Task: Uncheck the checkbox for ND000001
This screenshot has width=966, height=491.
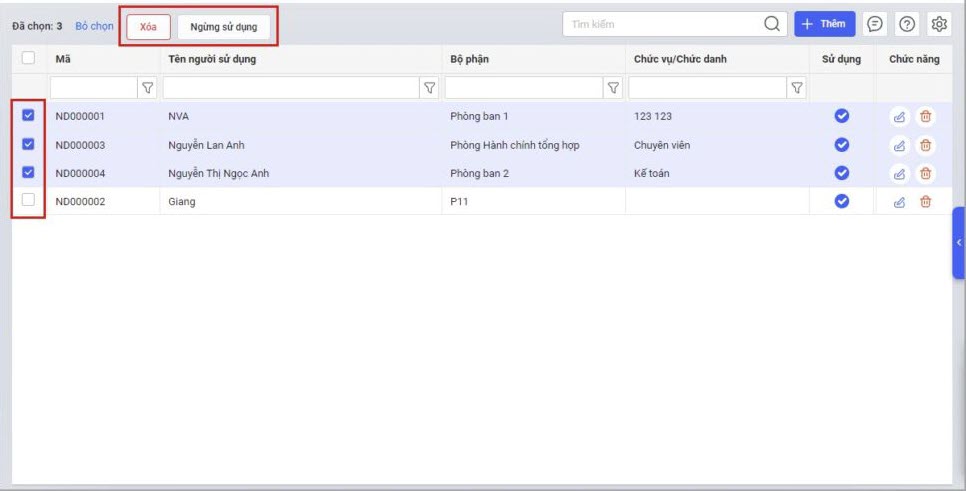Action: pyautogui.click(x=28, y=116)
